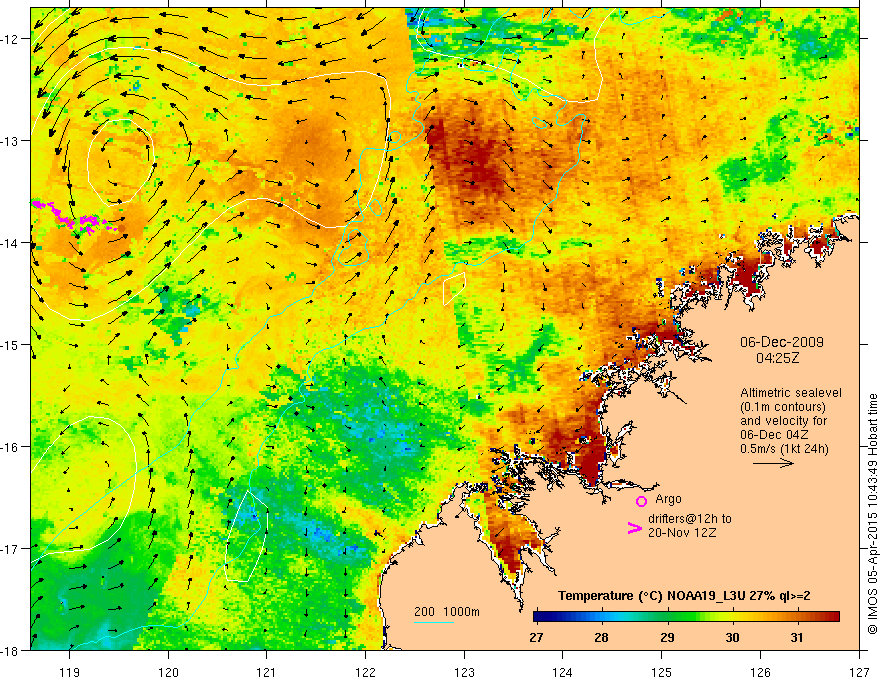The height and width of the screenshot is (680, 880).
Task: Click the latitude axis label -18
Action: point(10,651)
